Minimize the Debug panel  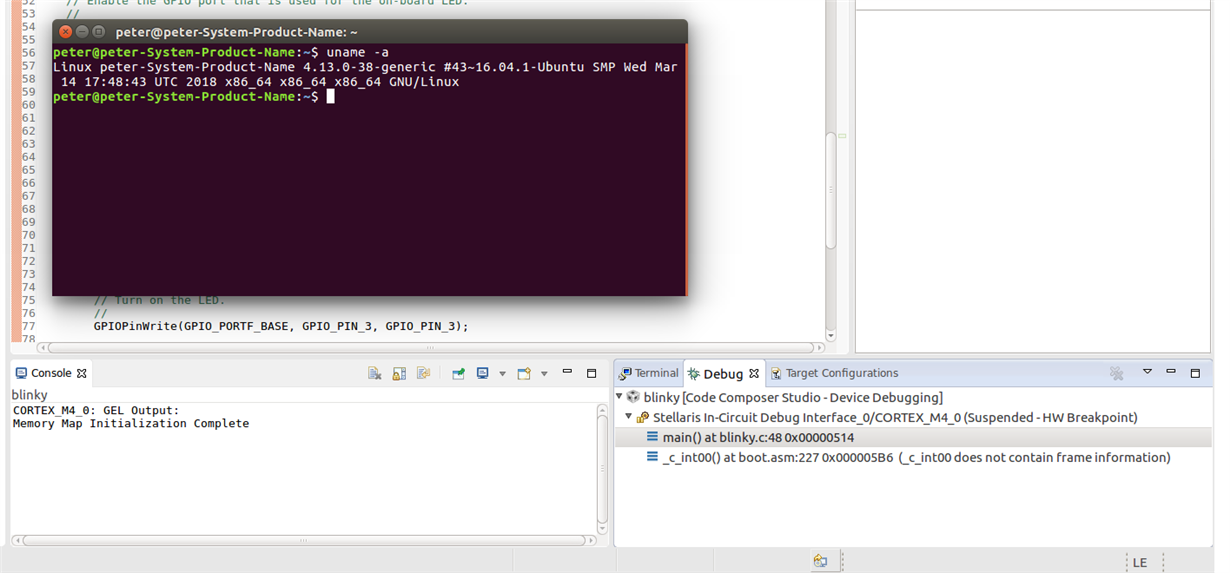point(1171,372)
